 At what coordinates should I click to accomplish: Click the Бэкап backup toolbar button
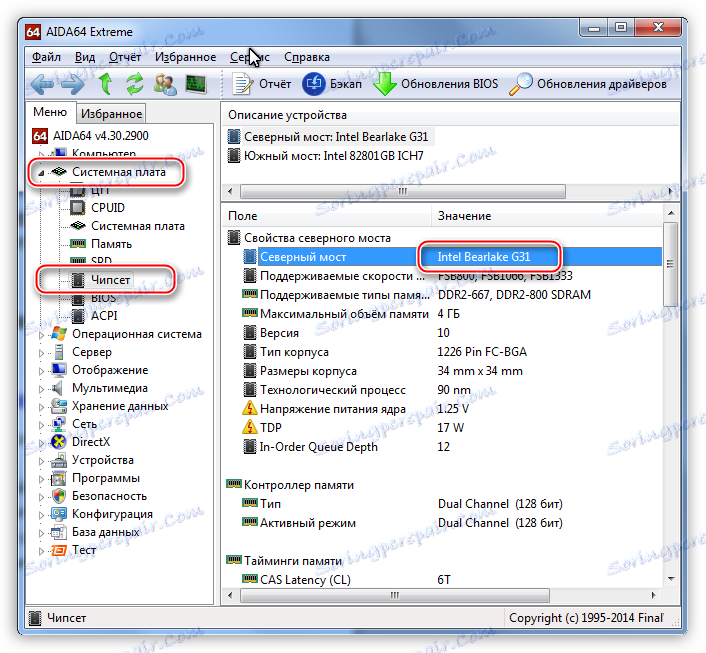point(332,84)
